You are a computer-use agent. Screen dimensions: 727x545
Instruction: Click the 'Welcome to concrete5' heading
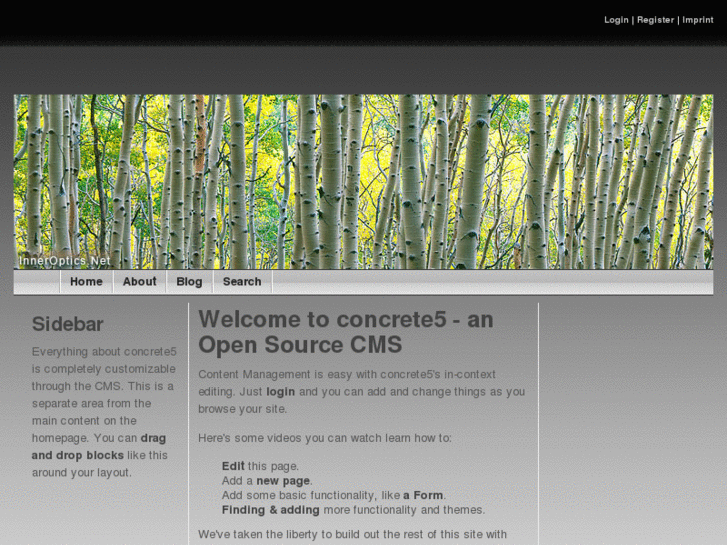(x=346, y=332)
